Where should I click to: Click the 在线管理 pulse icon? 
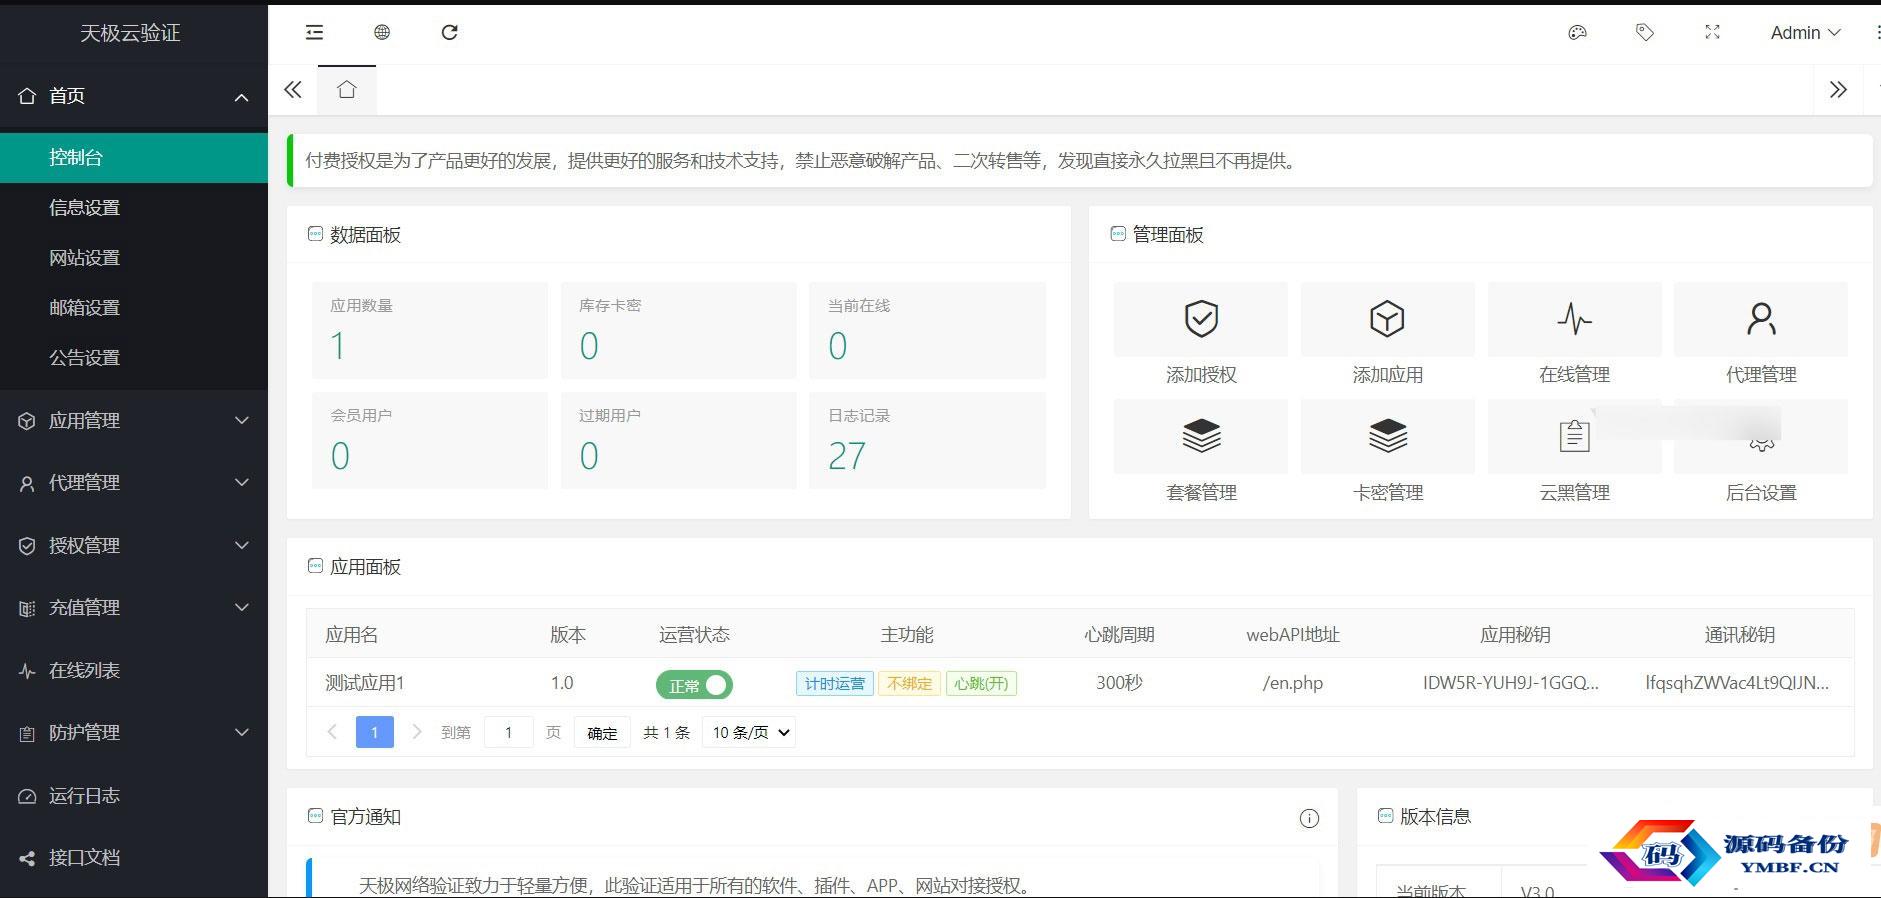1574,319
